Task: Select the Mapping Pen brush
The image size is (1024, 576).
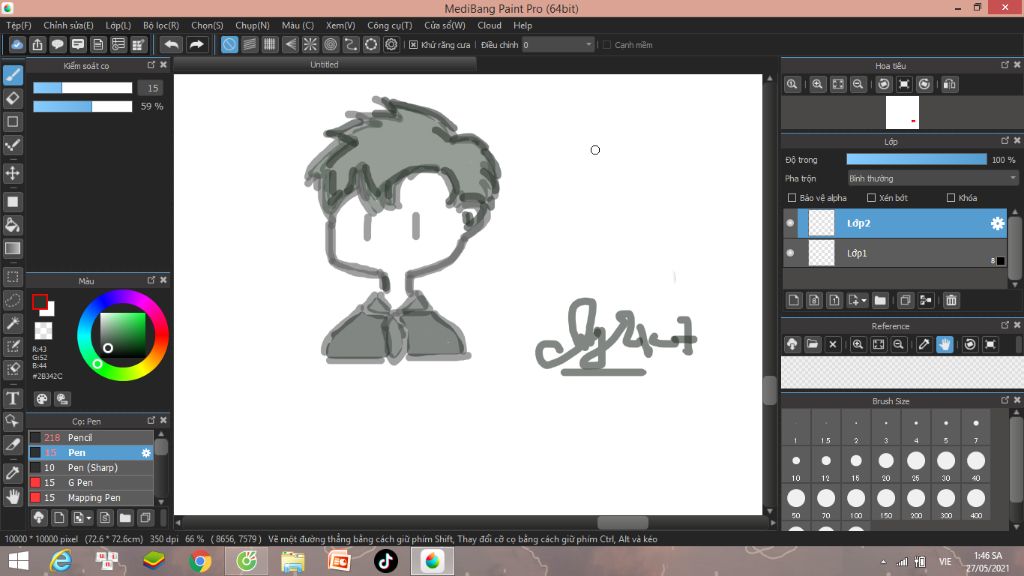Action: point(91,498)
